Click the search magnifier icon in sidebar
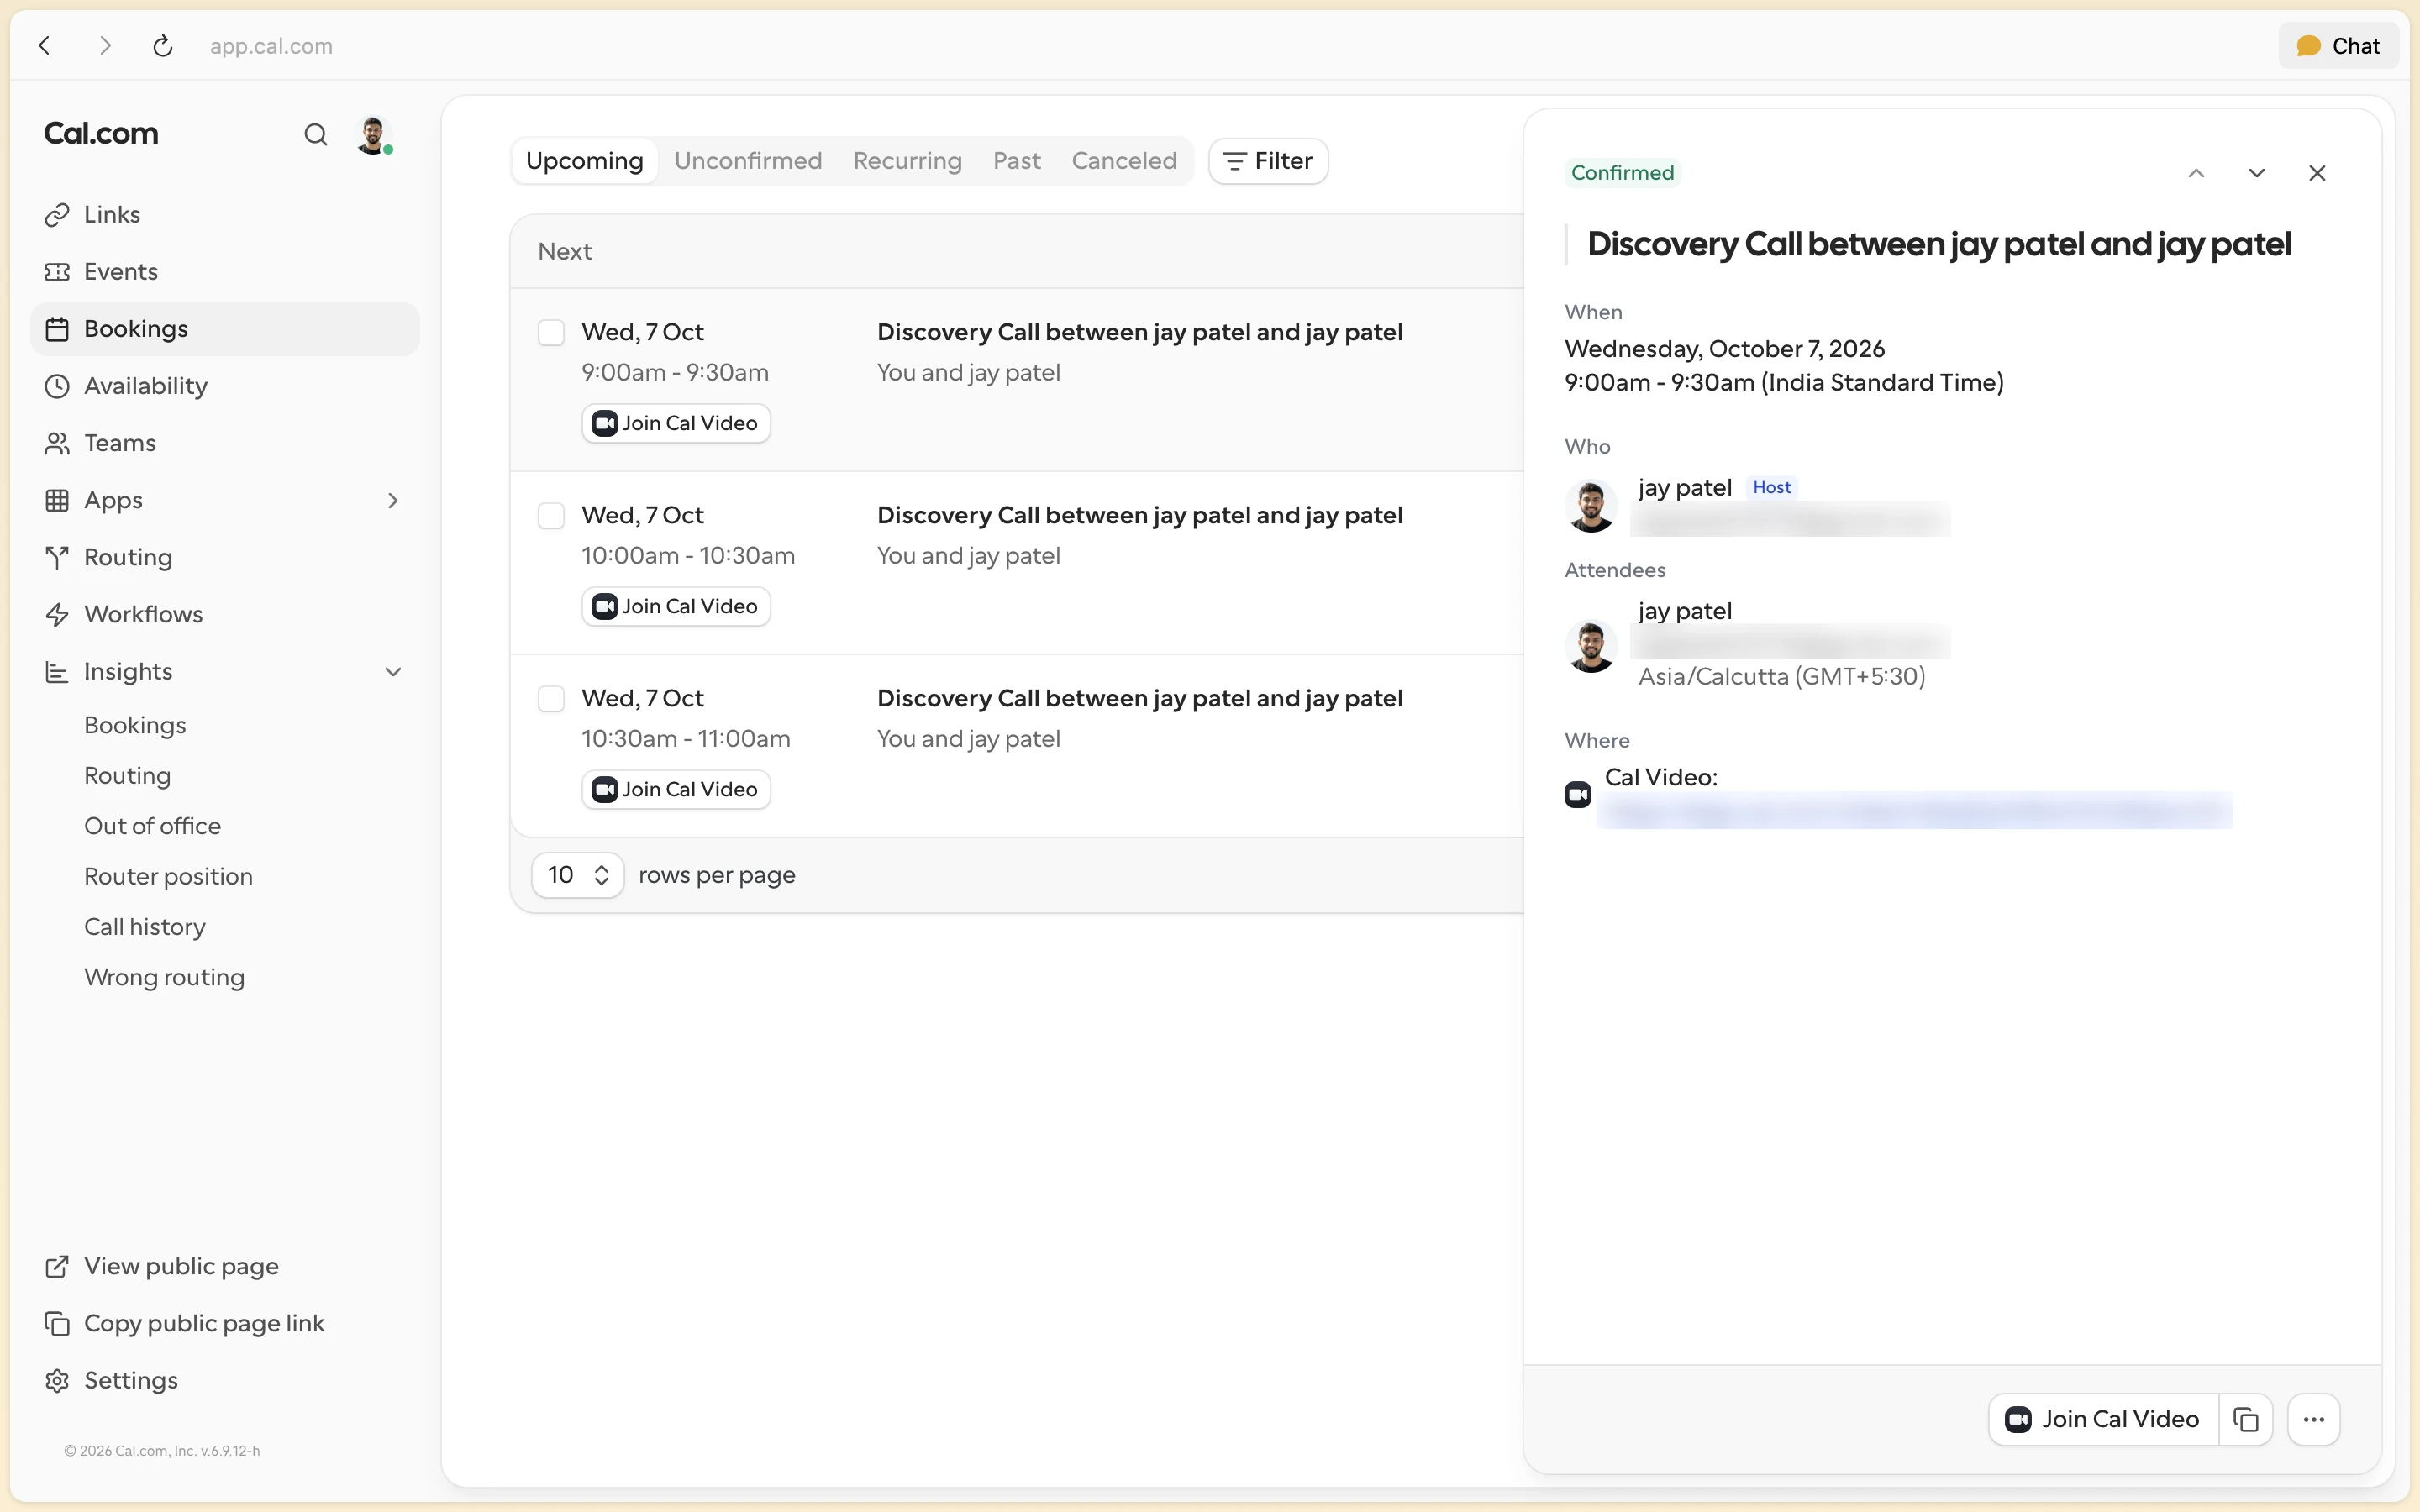 [315, 134]
